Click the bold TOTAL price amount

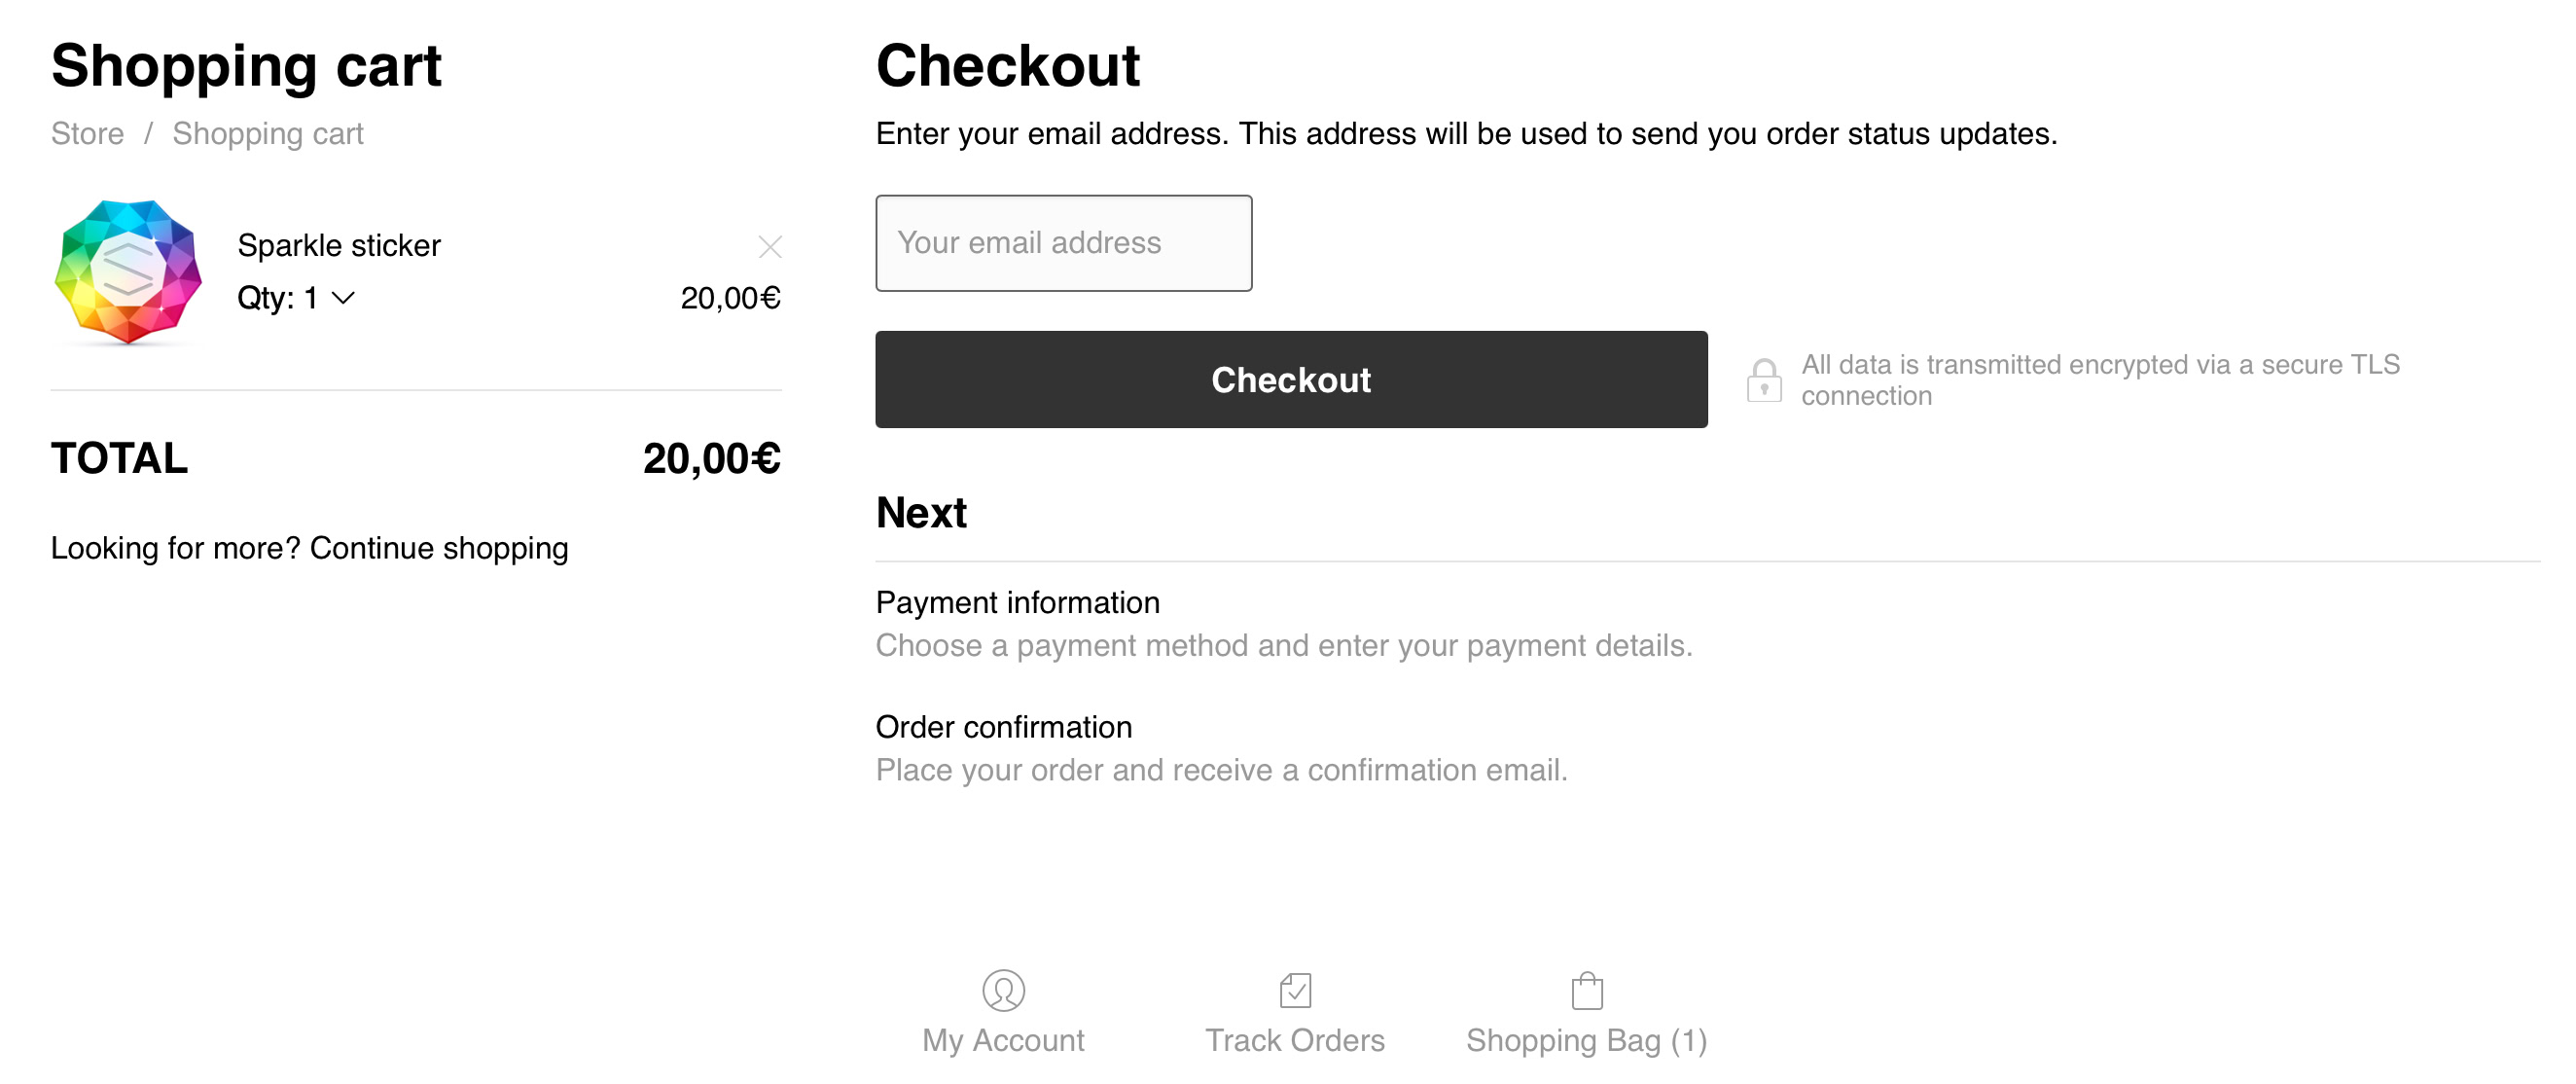tap(711, 459)
